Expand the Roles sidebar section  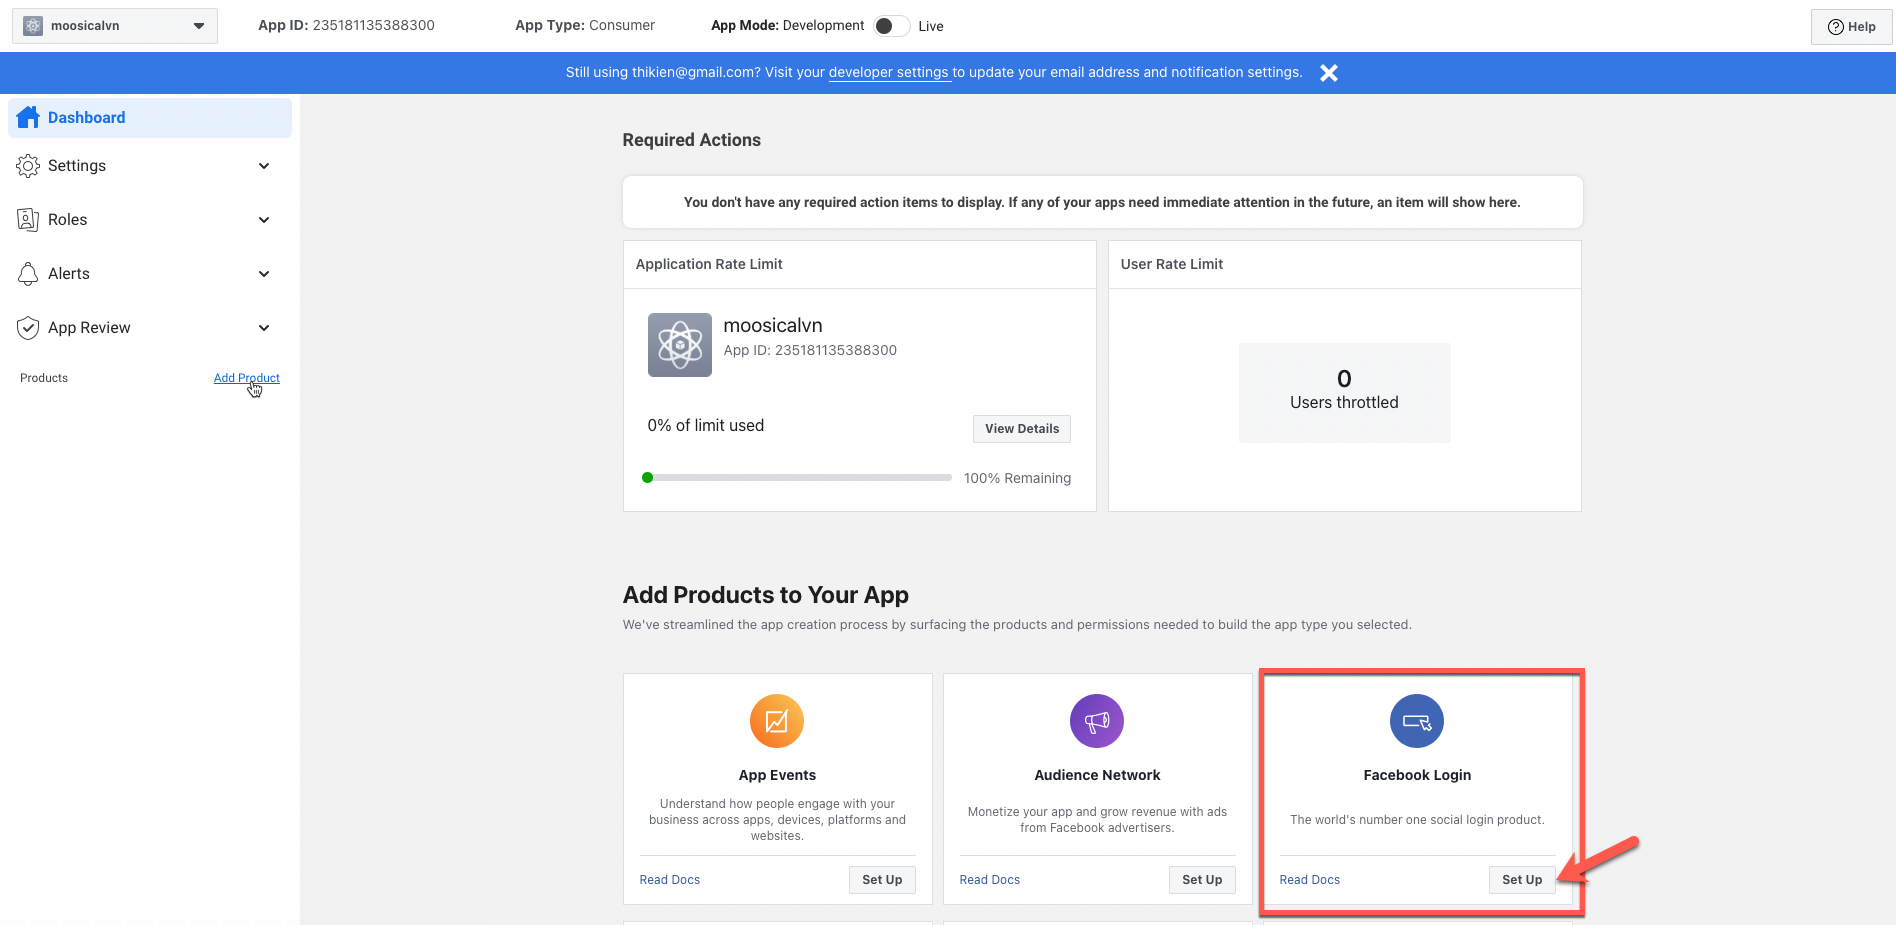tap(264, 220)
